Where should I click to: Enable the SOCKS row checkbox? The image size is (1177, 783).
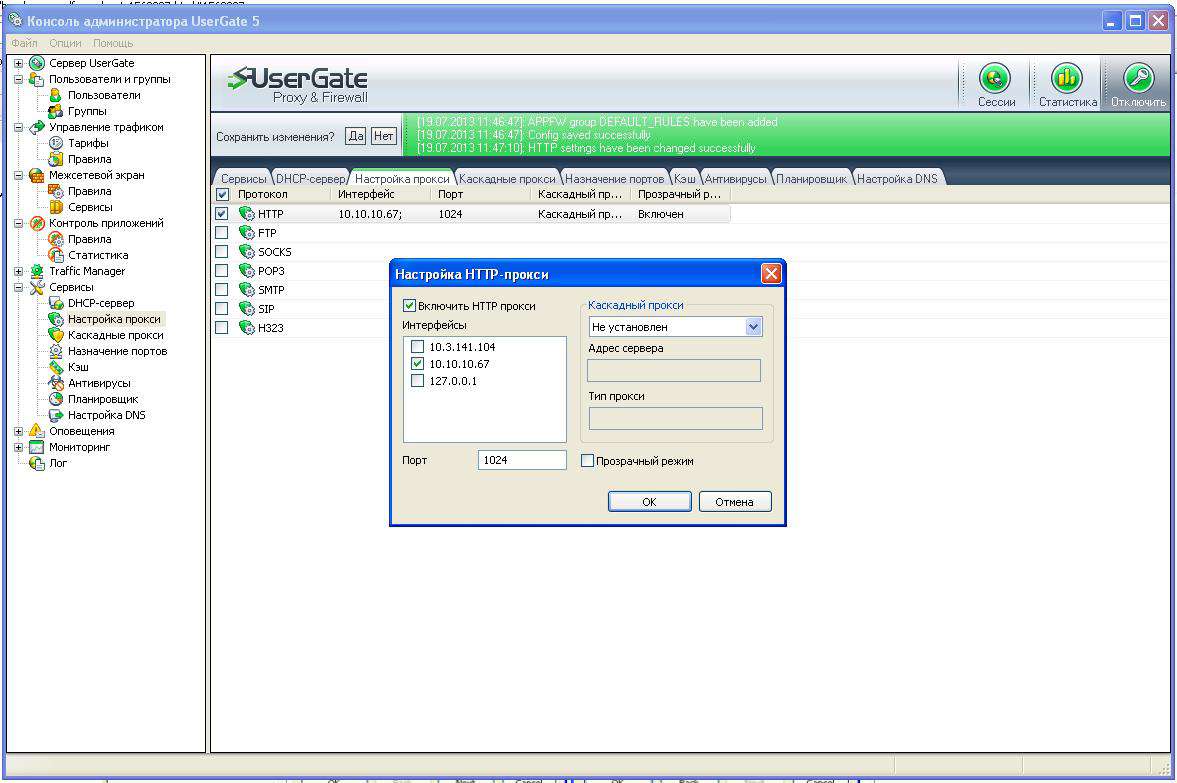(x=221, y=251)
